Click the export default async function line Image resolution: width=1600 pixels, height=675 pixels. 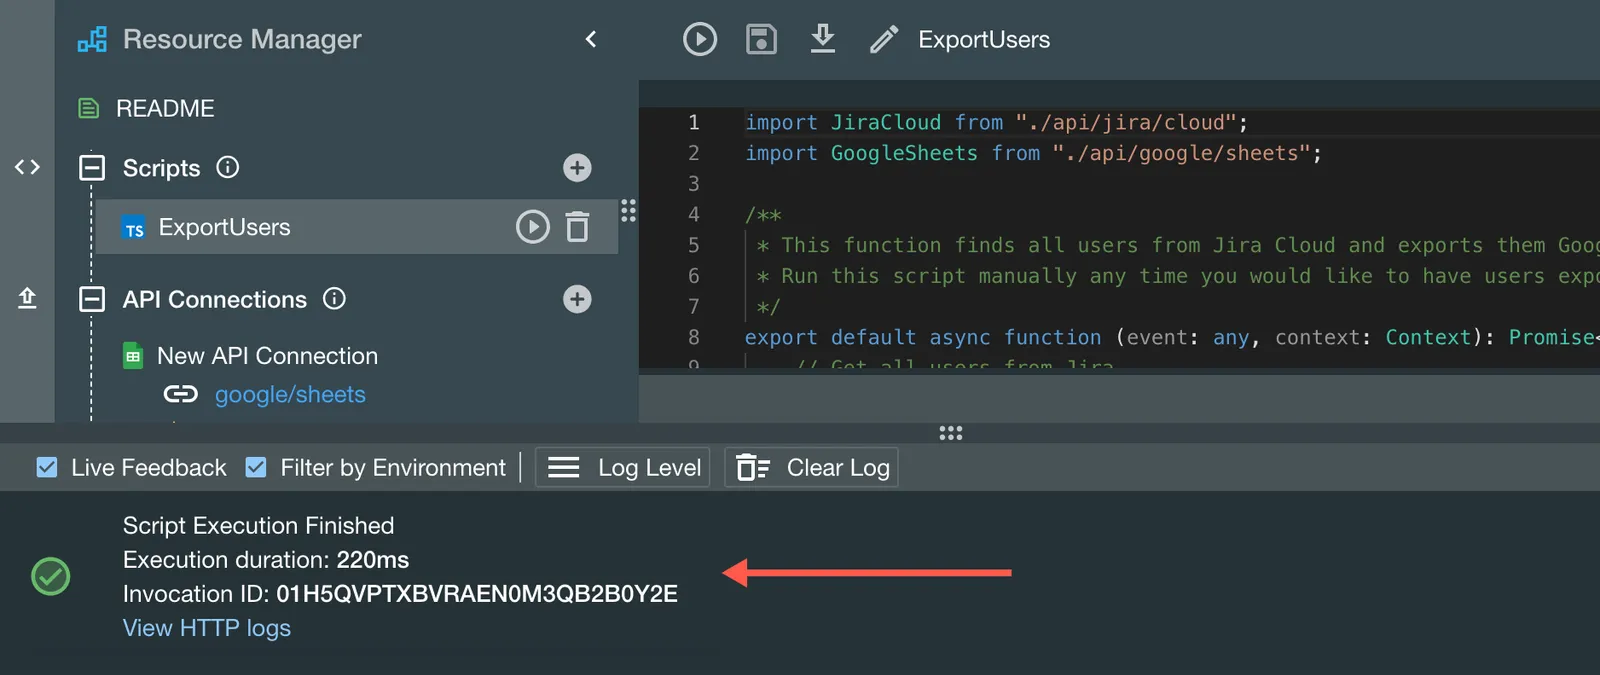click(x=1170, y=337)
